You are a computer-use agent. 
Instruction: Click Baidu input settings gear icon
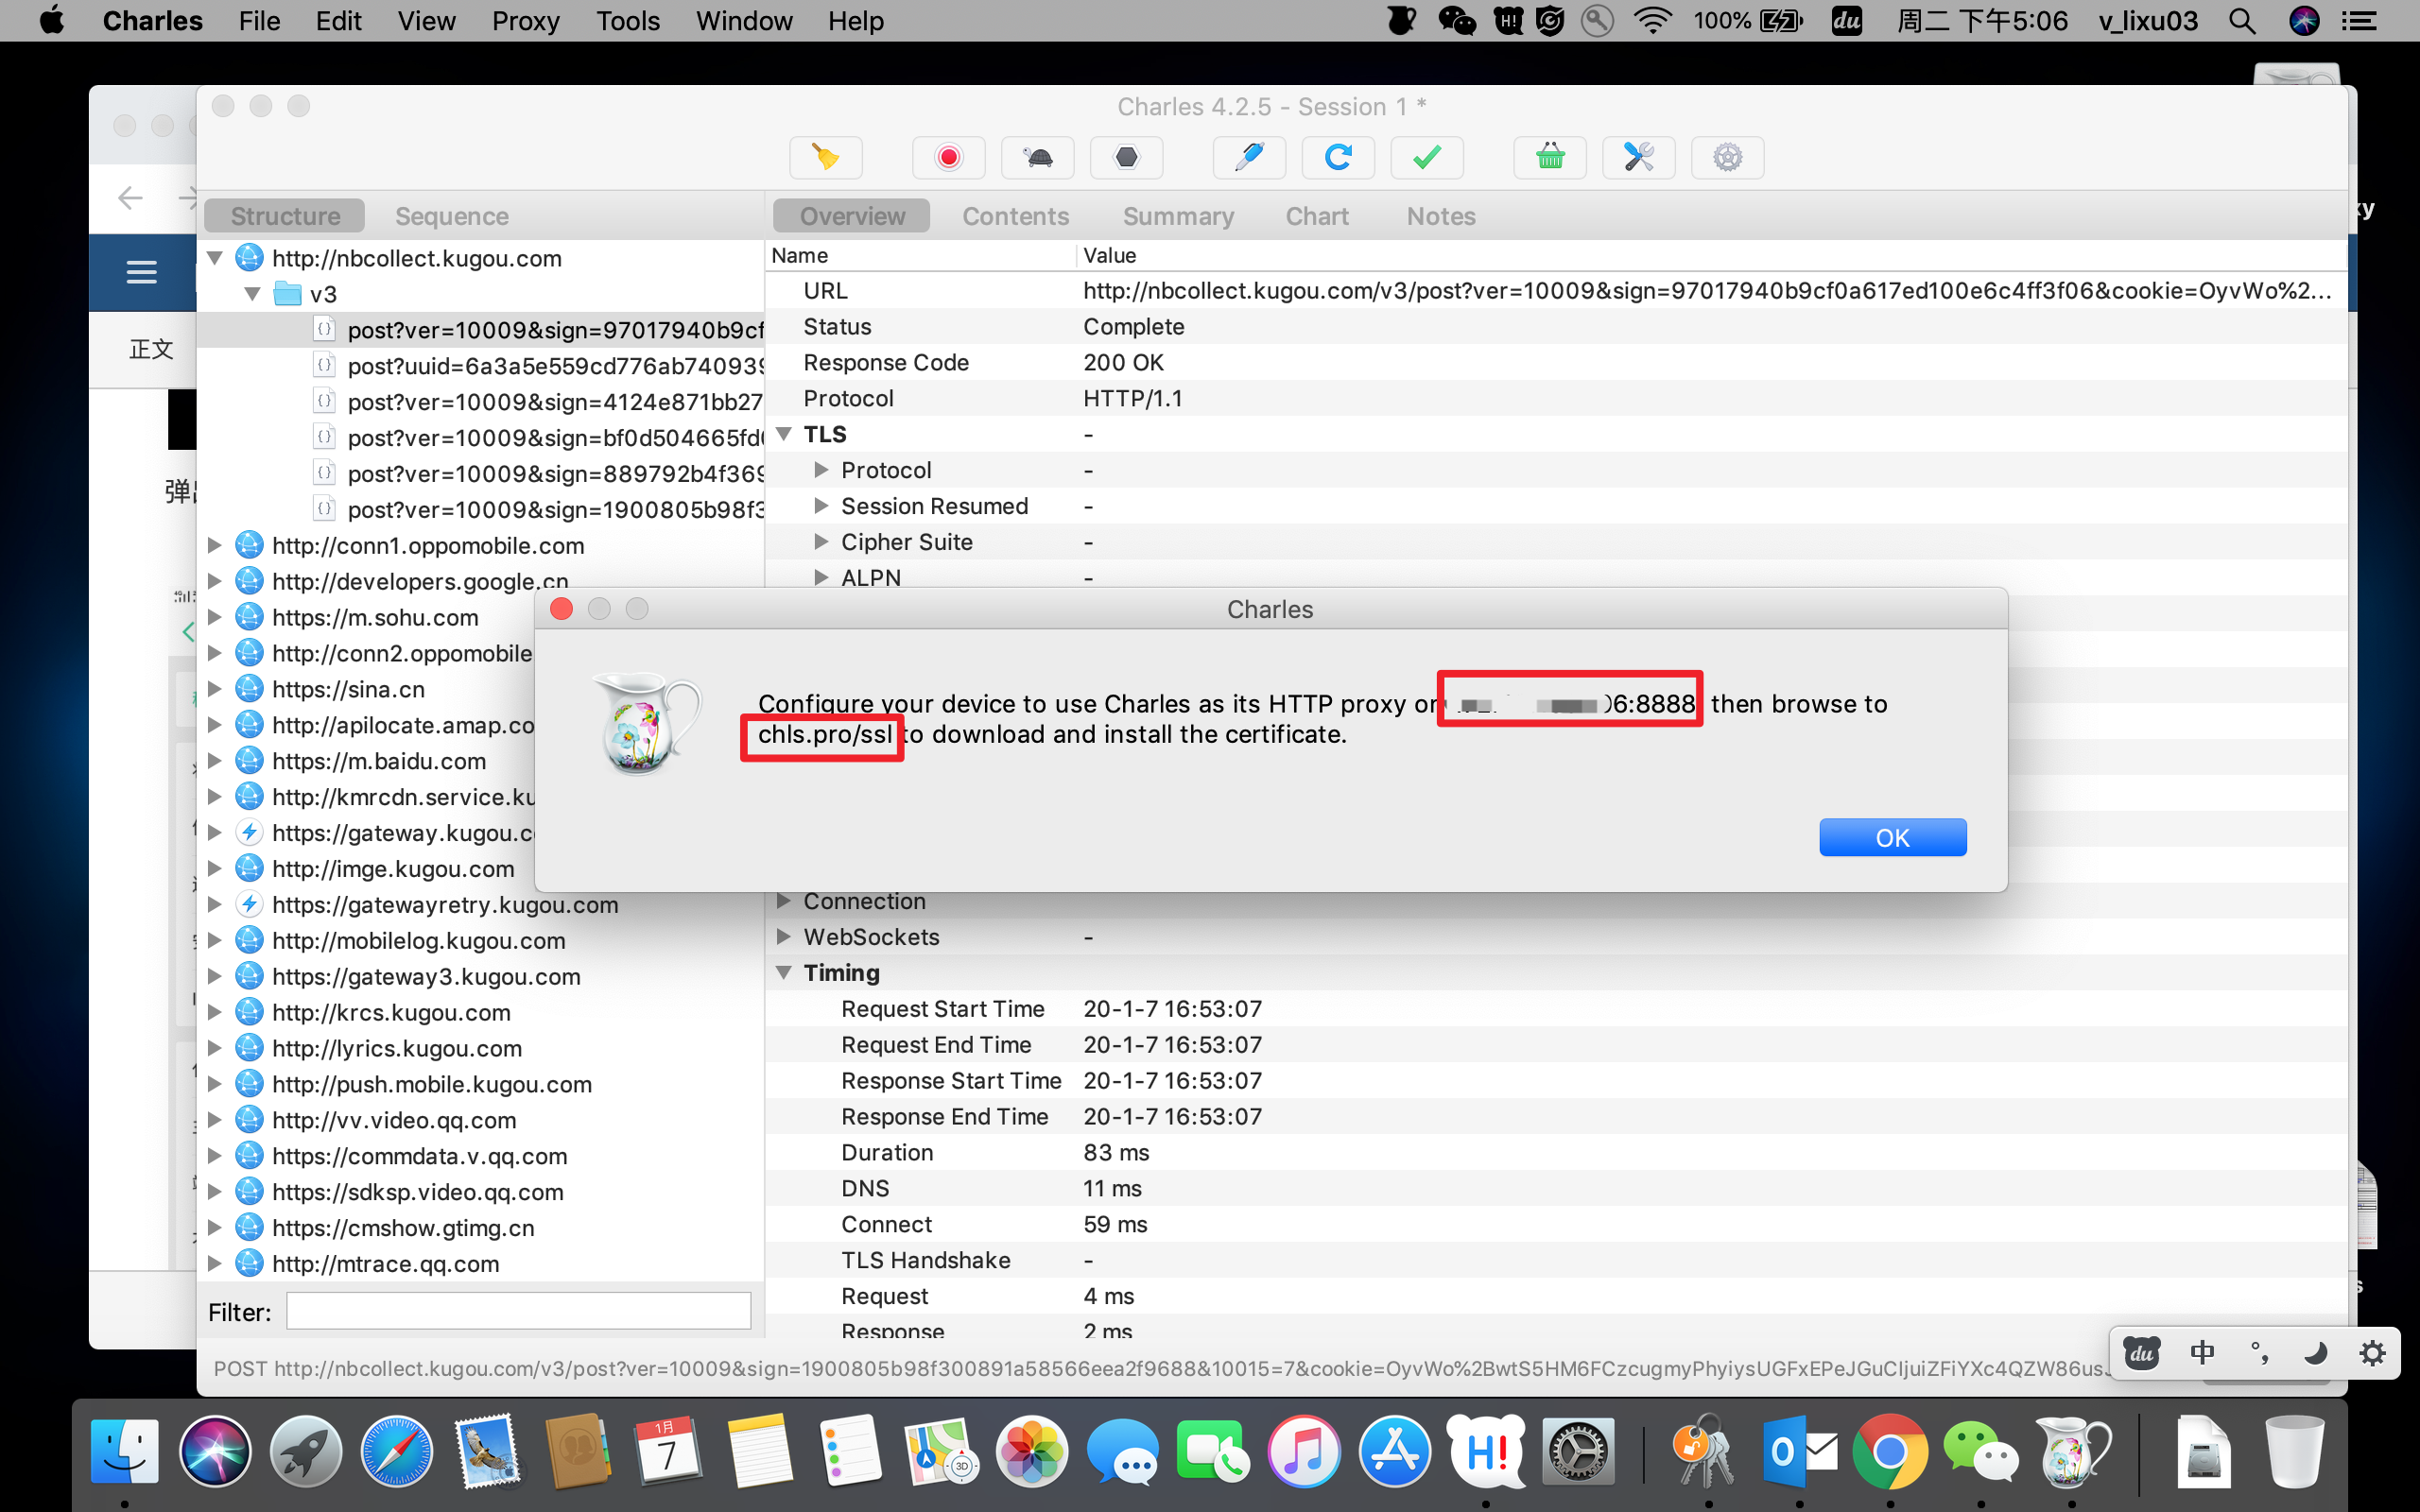pos(2372,1353)
